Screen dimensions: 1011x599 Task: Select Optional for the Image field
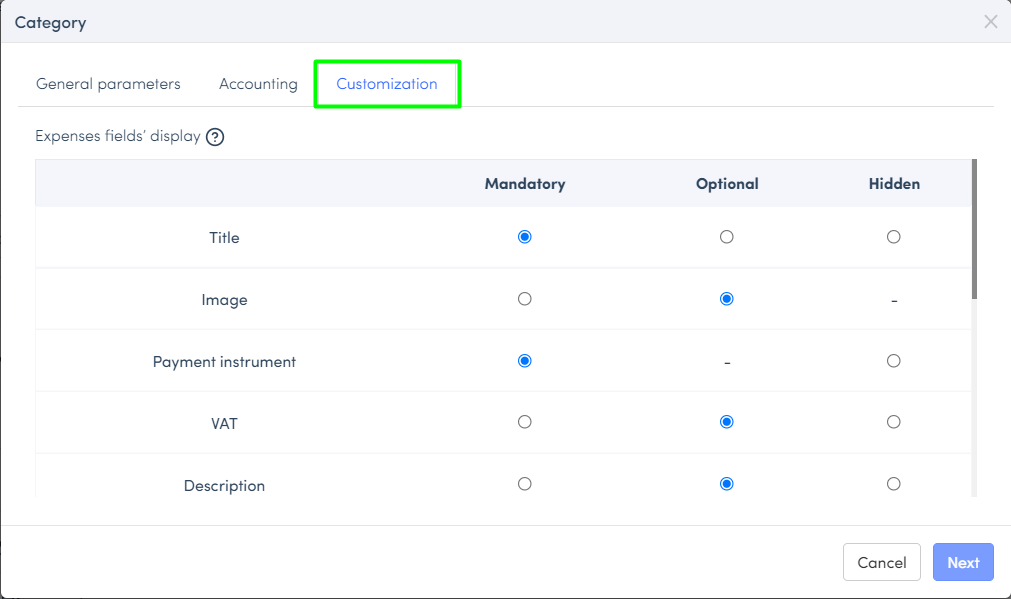(x=727, y=299)
